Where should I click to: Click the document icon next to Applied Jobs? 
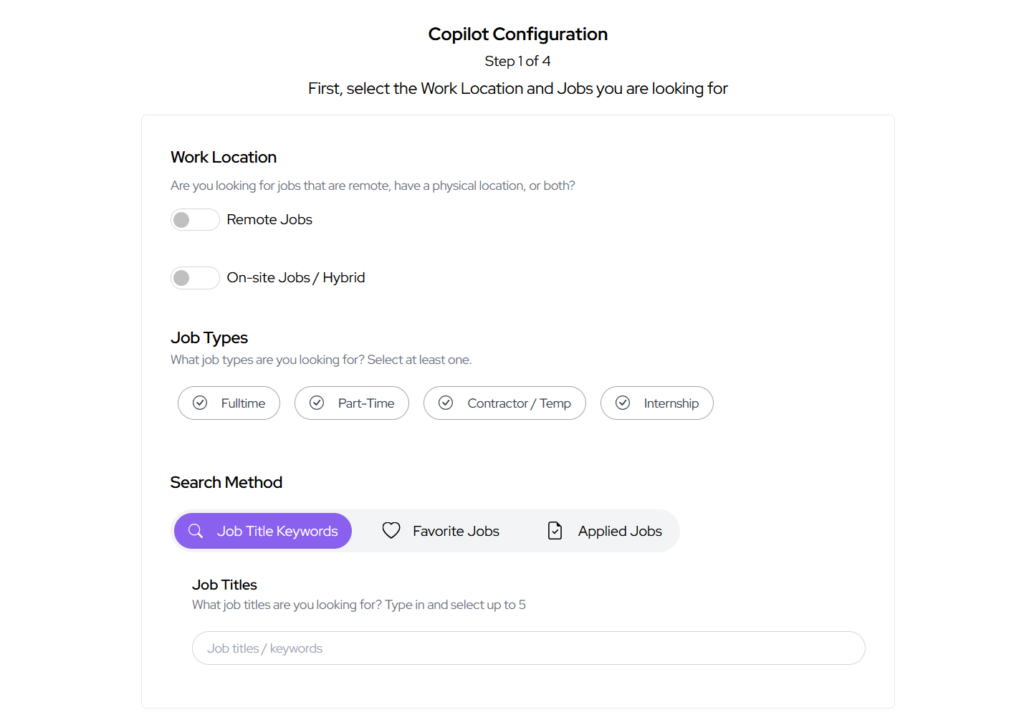555,530
